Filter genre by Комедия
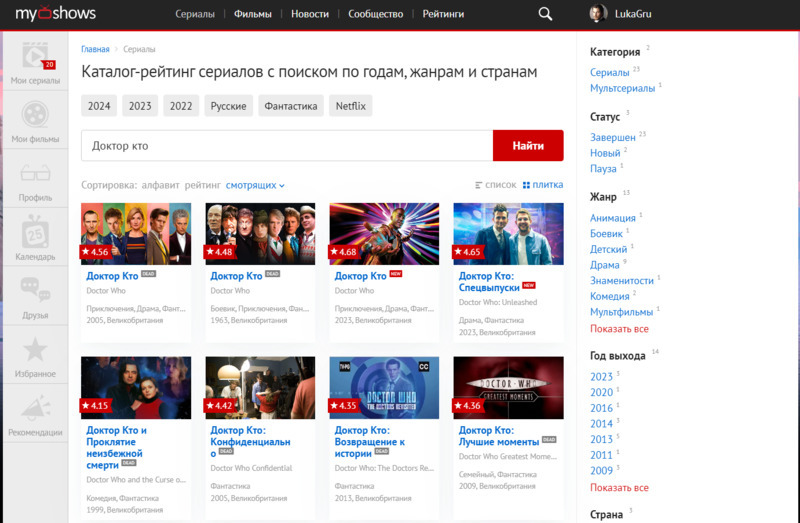This screenshot has width=800, height=523. coord(610,296)
